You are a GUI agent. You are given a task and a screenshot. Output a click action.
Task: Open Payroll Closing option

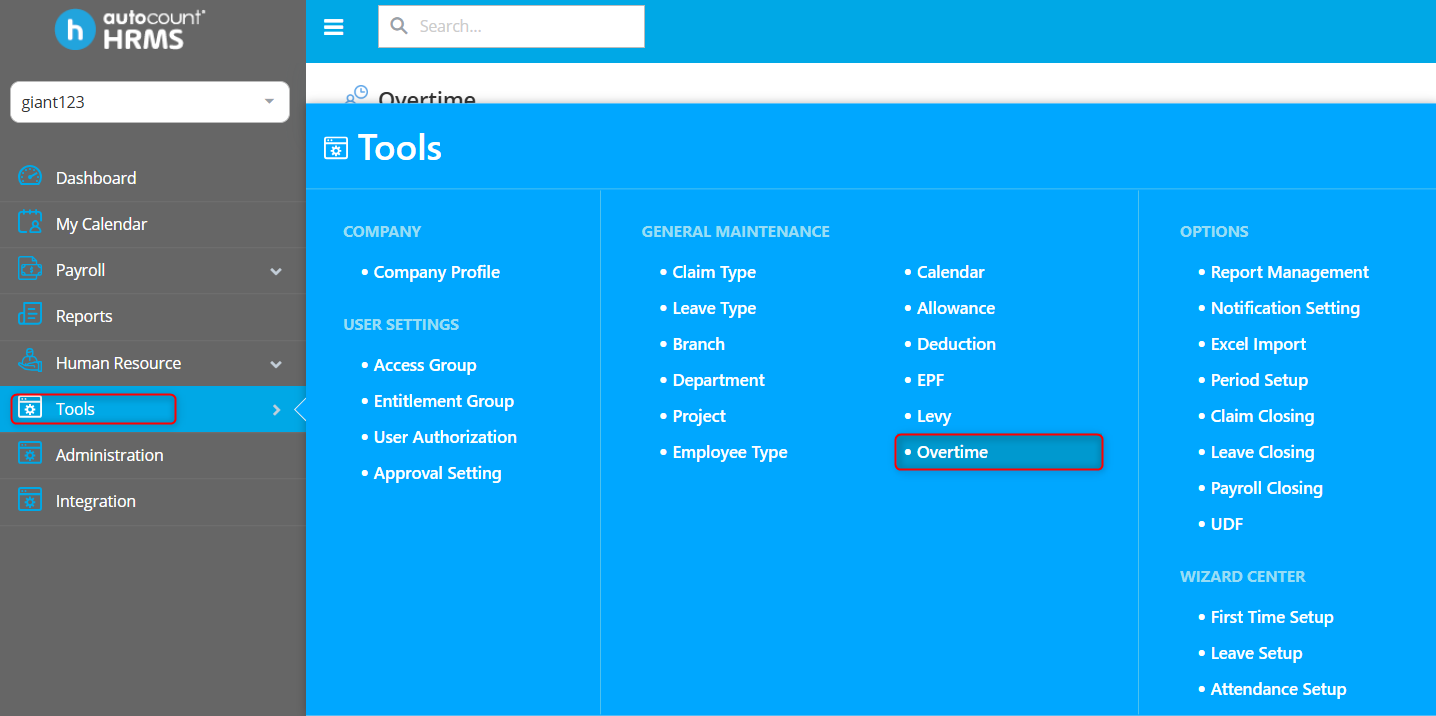[x=1266, y=488]
